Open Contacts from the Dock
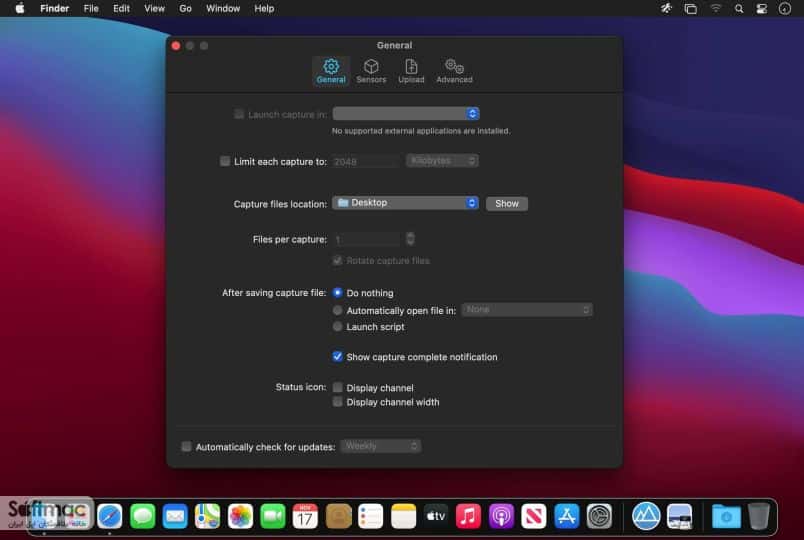Viewport: 804px width, 540px height. click(338, 516)
